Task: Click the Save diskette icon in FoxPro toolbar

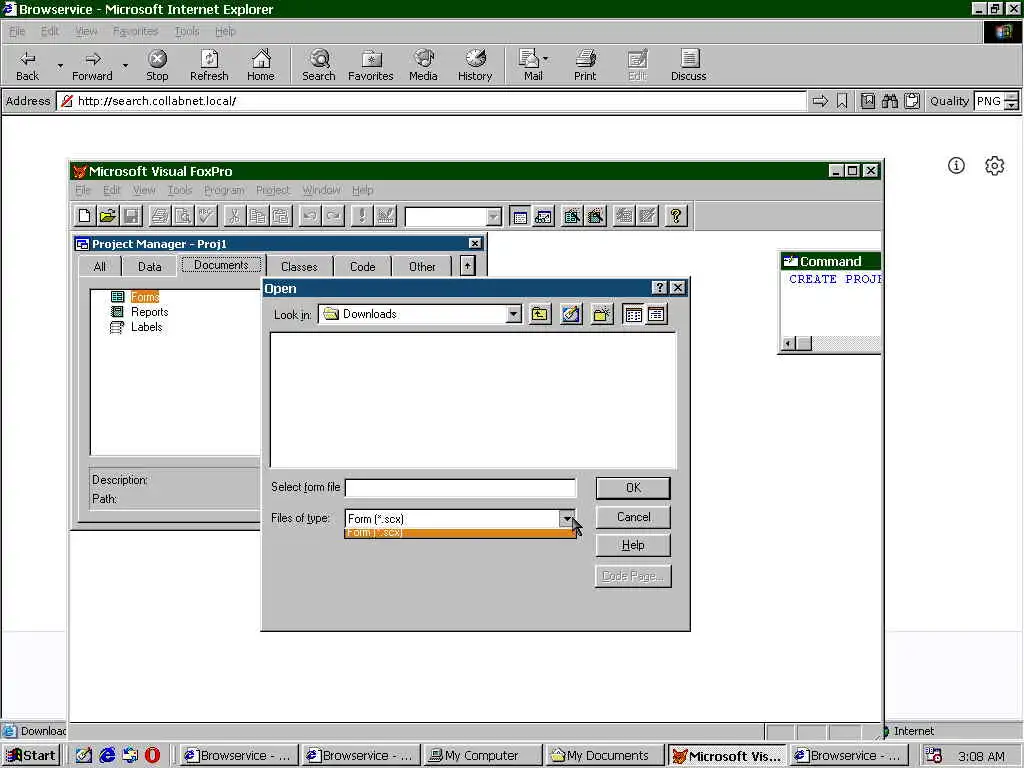Action: pyautogui.click(x=131, y=216)
